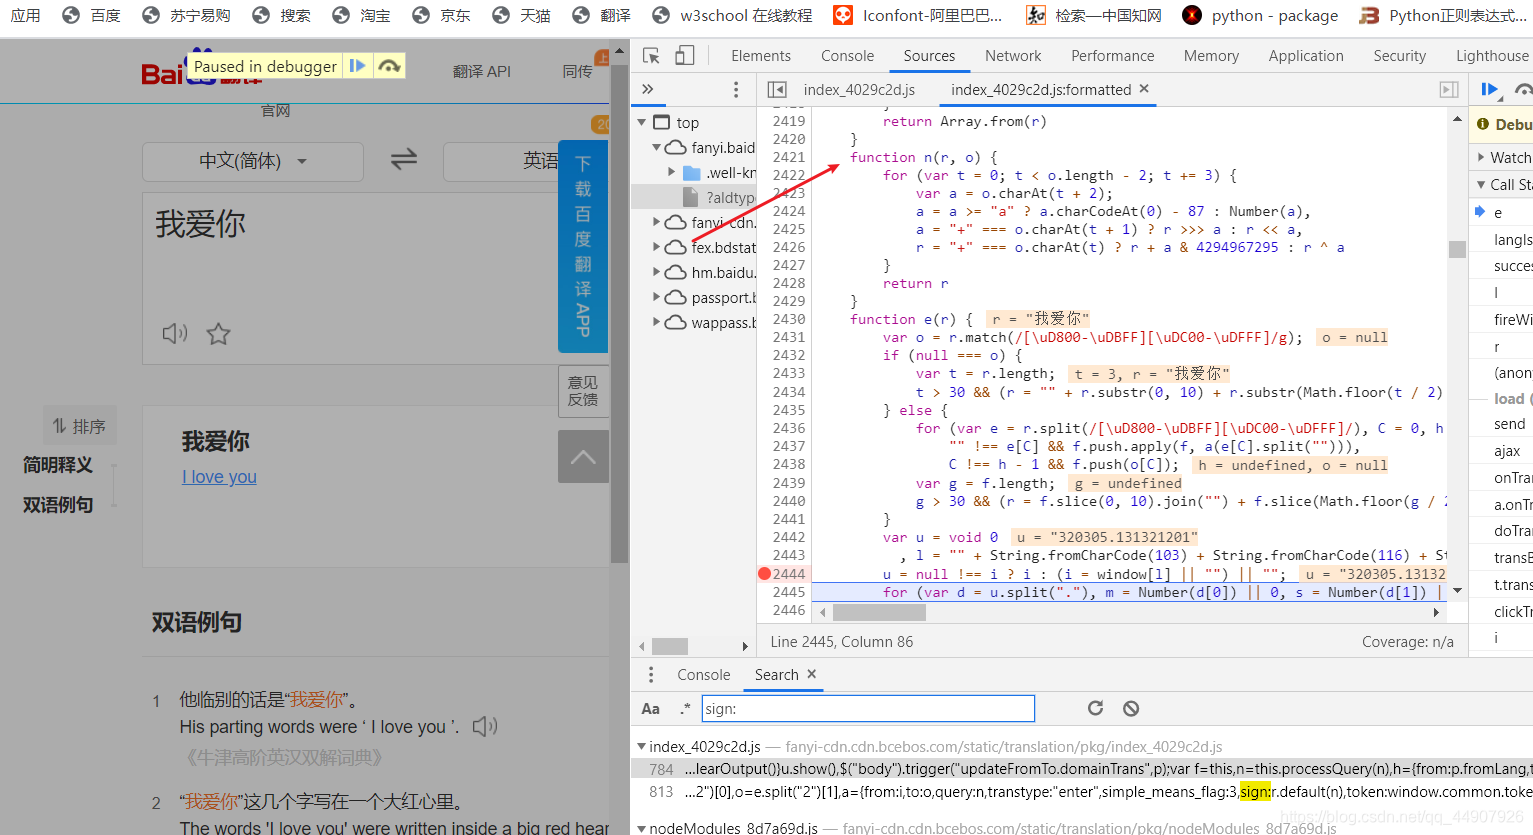Close the index_4029c2d.js:formatted file tab
1533x835 pixels.
pyautogui.click(x=1144, y=89)
